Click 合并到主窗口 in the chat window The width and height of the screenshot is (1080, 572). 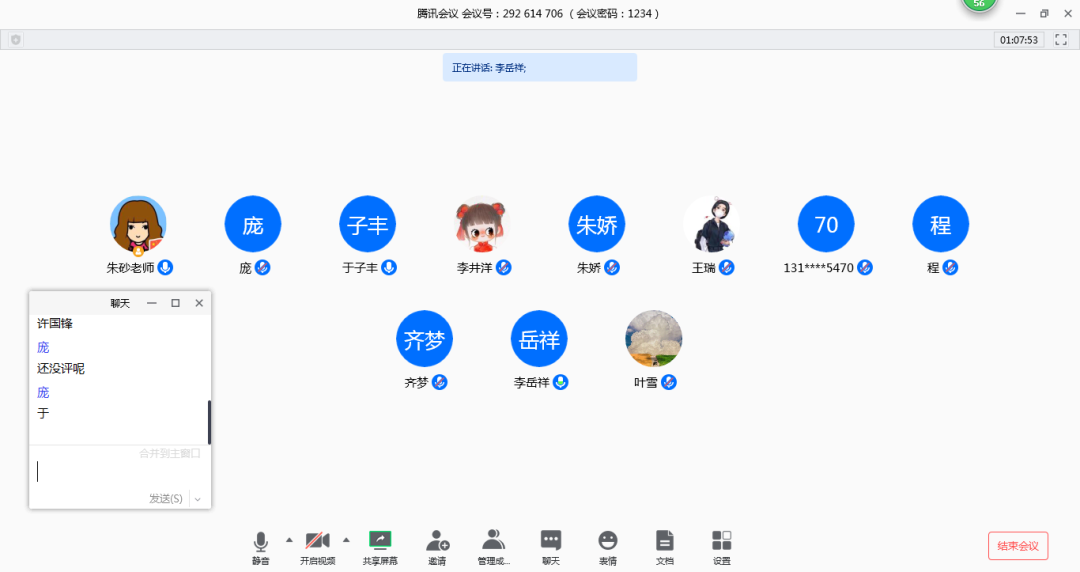pyautogui.click(x=170, y=454)
